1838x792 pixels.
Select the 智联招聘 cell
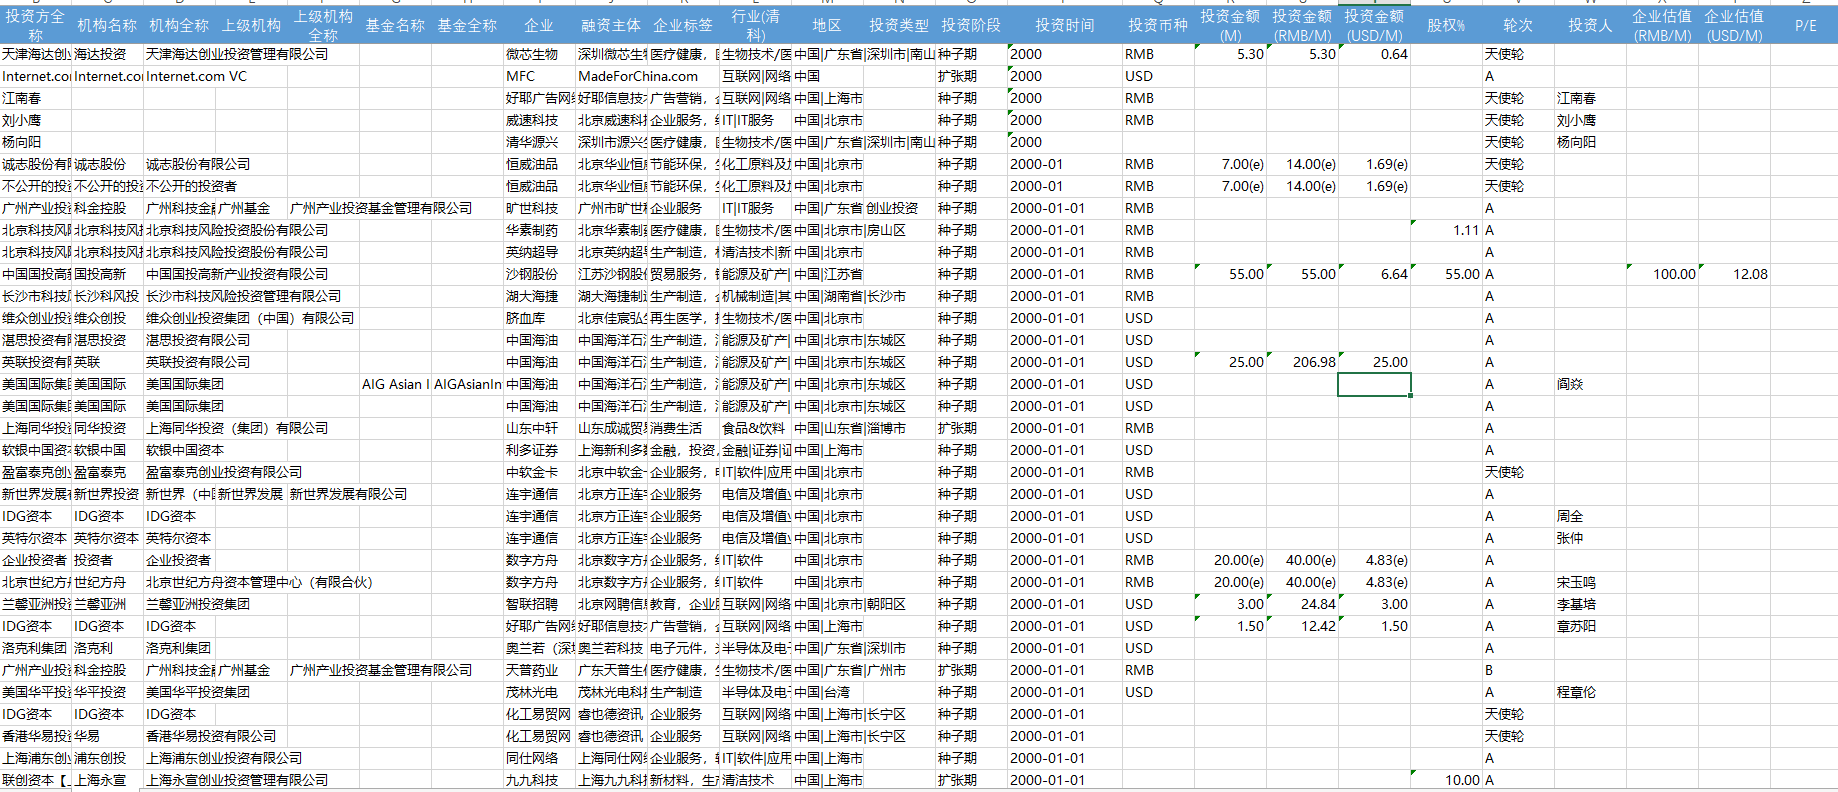pyautogui.click(x=539, y=604)
